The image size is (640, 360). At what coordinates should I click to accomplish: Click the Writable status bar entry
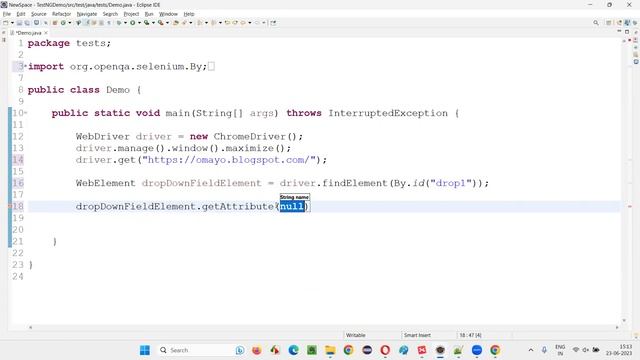pyautogui.click(x=356, y=335)
